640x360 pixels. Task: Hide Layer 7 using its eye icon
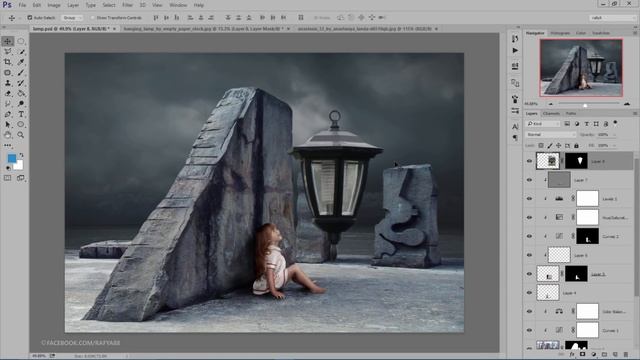click(x=529, y=180)
